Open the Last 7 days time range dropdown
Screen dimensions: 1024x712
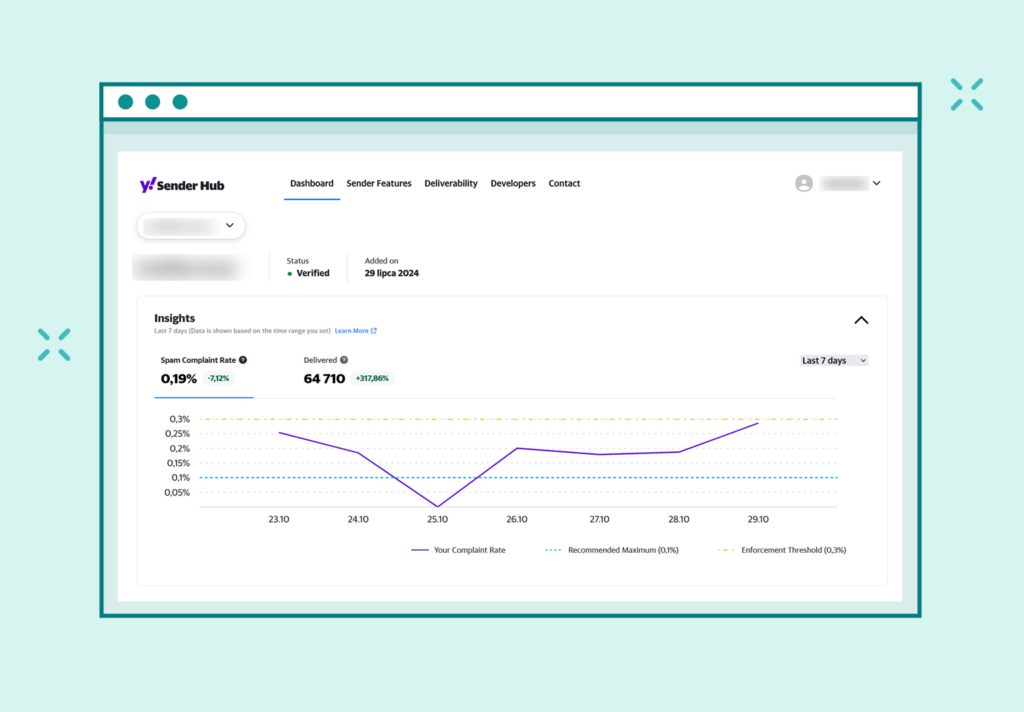[x=833, y=360]
